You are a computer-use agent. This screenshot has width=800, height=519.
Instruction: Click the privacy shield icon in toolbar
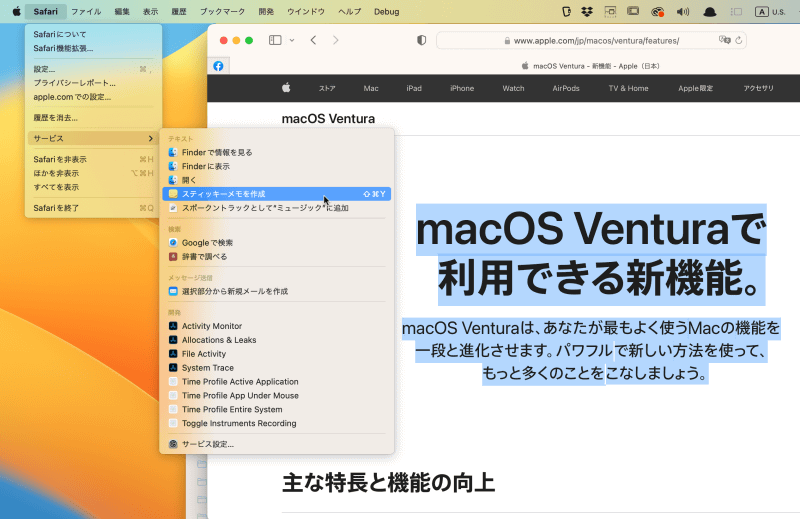click(x=421, y=40)
